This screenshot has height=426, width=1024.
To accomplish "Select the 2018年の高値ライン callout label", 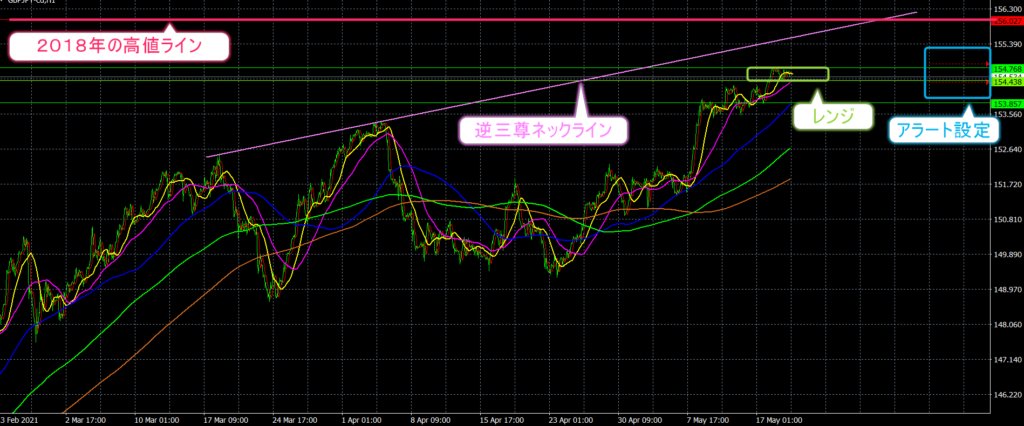I will 118,46.
